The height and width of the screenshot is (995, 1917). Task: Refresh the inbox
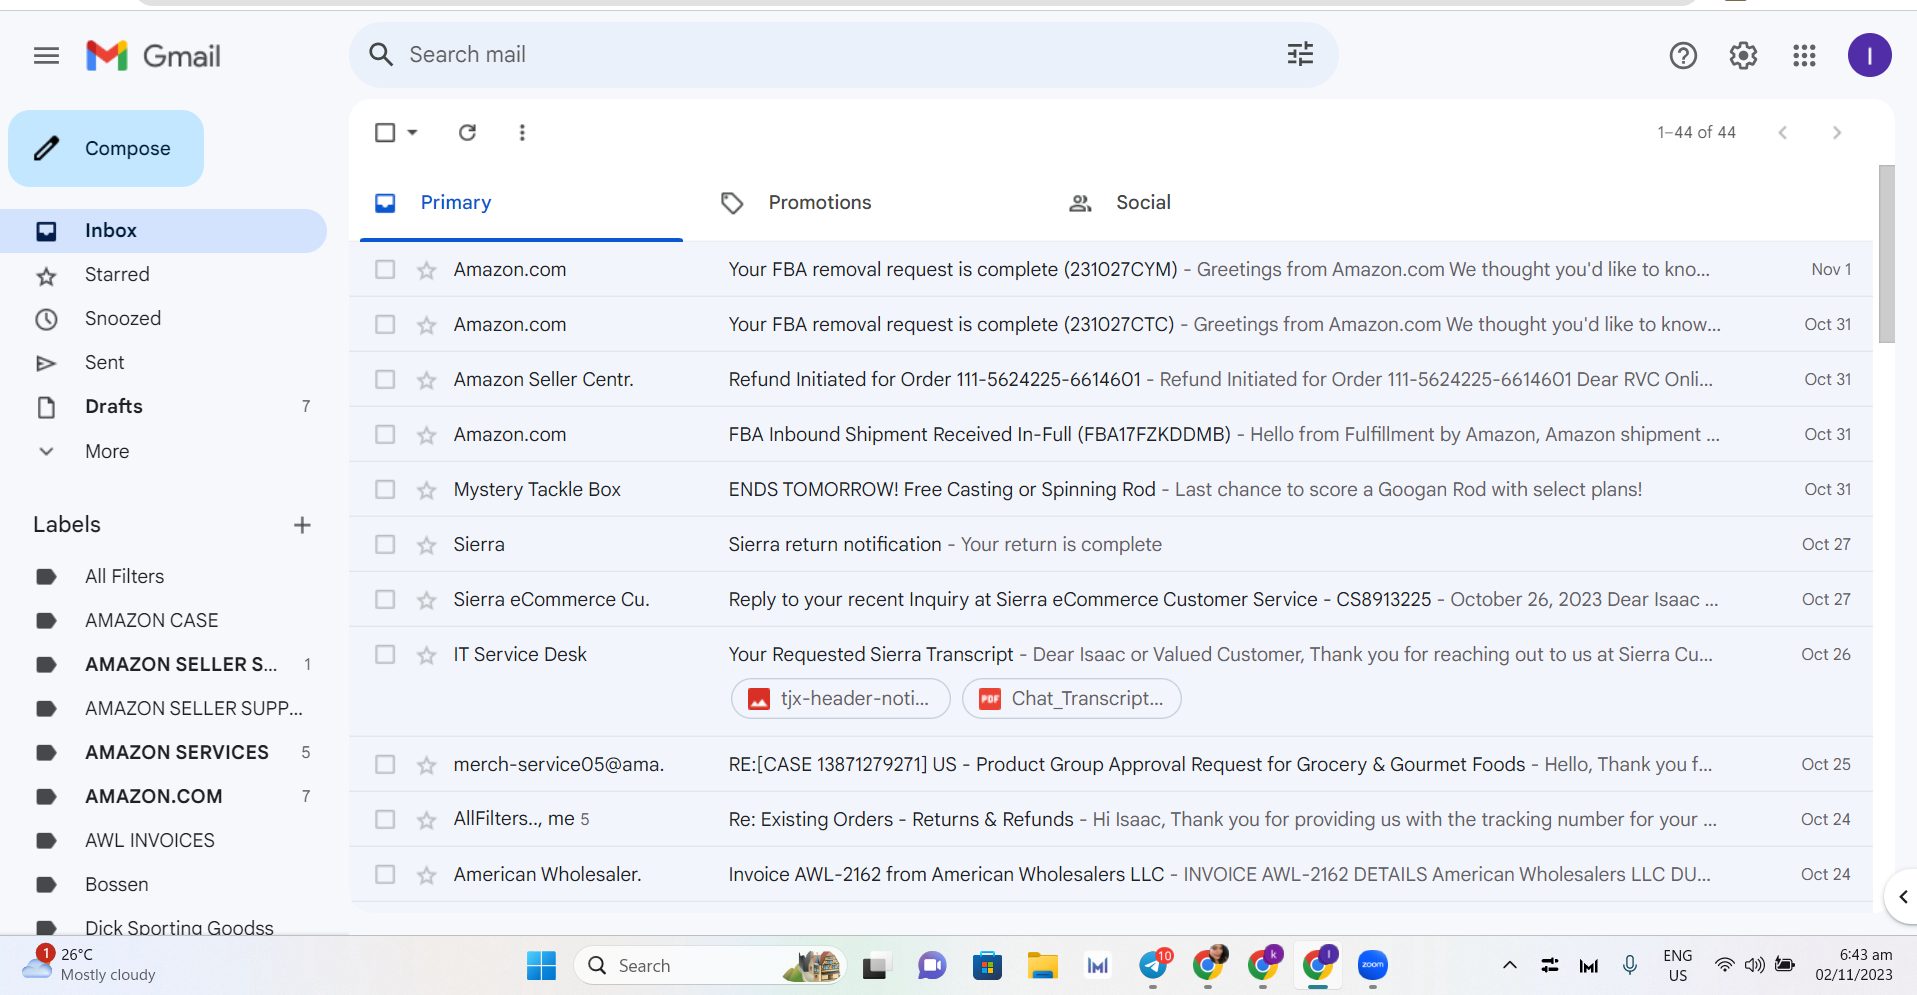[x=467, y=132]
